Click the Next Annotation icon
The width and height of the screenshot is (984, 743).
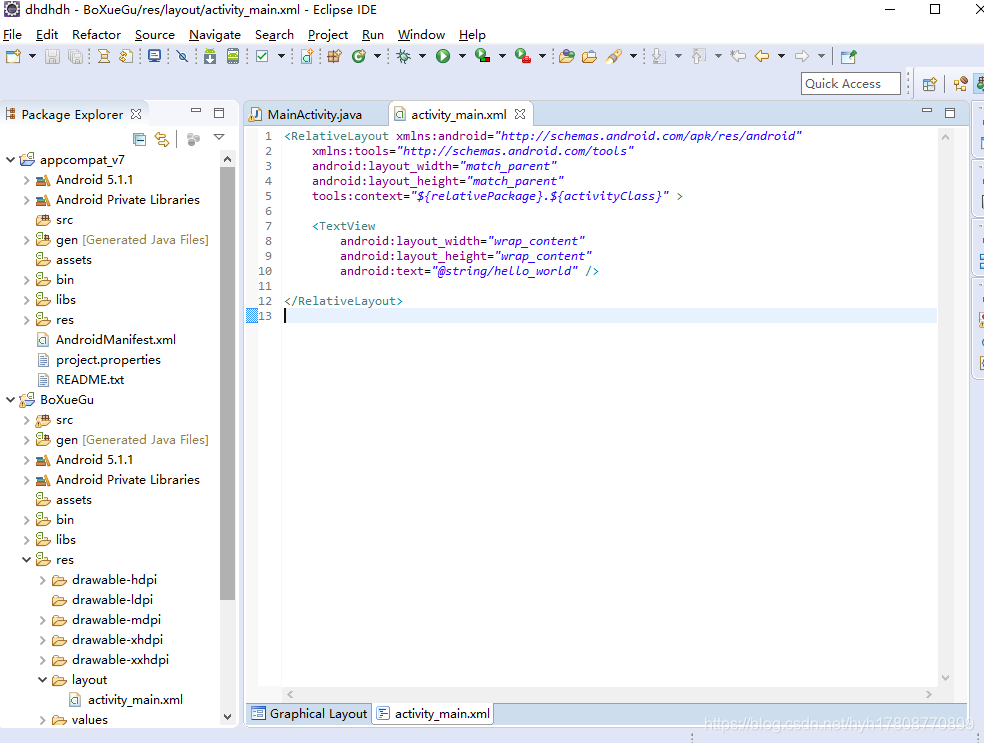click(x=658, y=56)
